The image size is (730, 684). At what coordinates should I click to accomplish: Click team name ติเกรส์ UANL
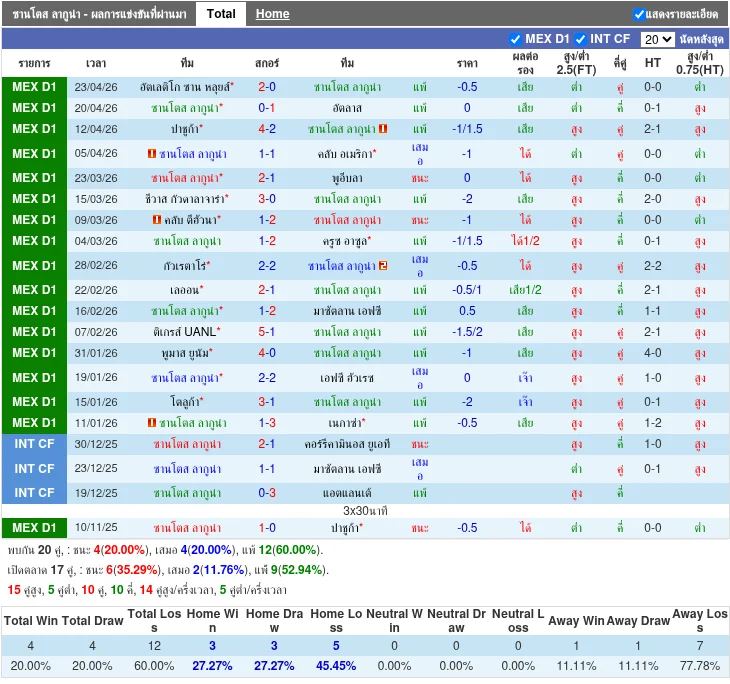point(186,332)
